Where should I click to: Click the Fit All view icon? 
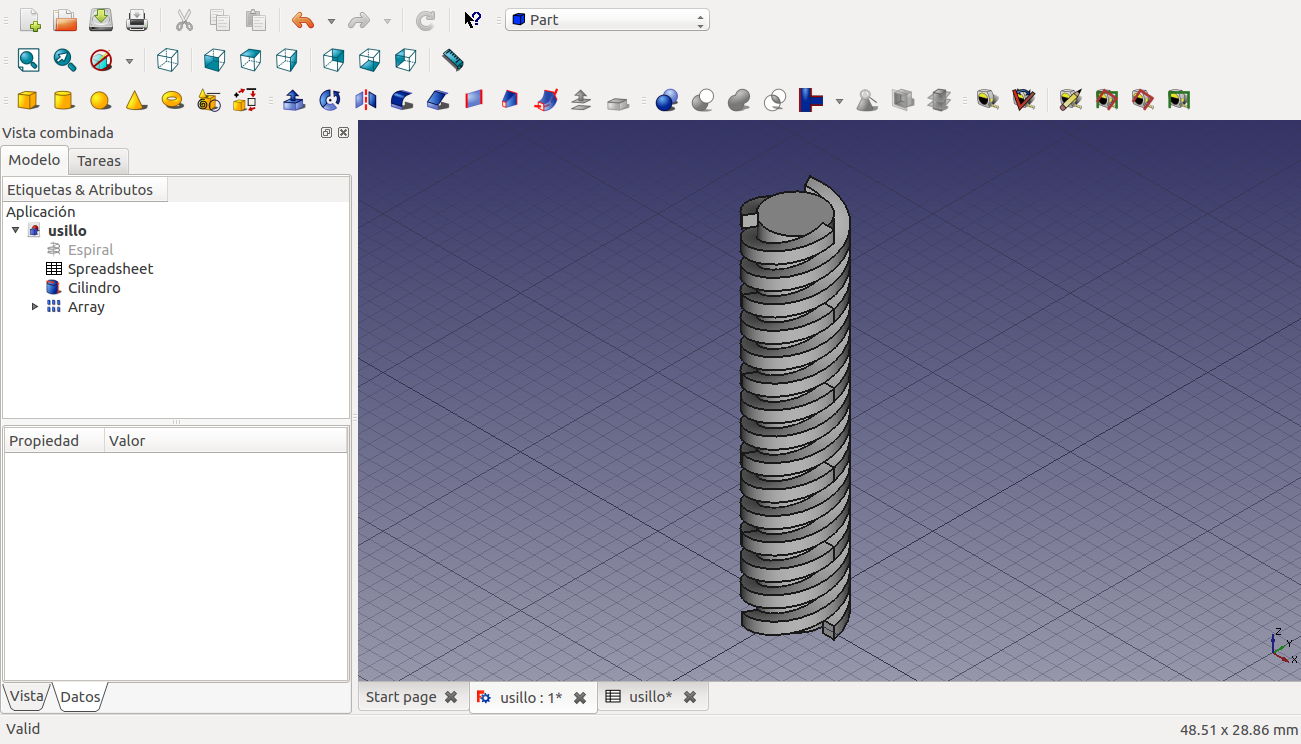[x=28, y=60]
